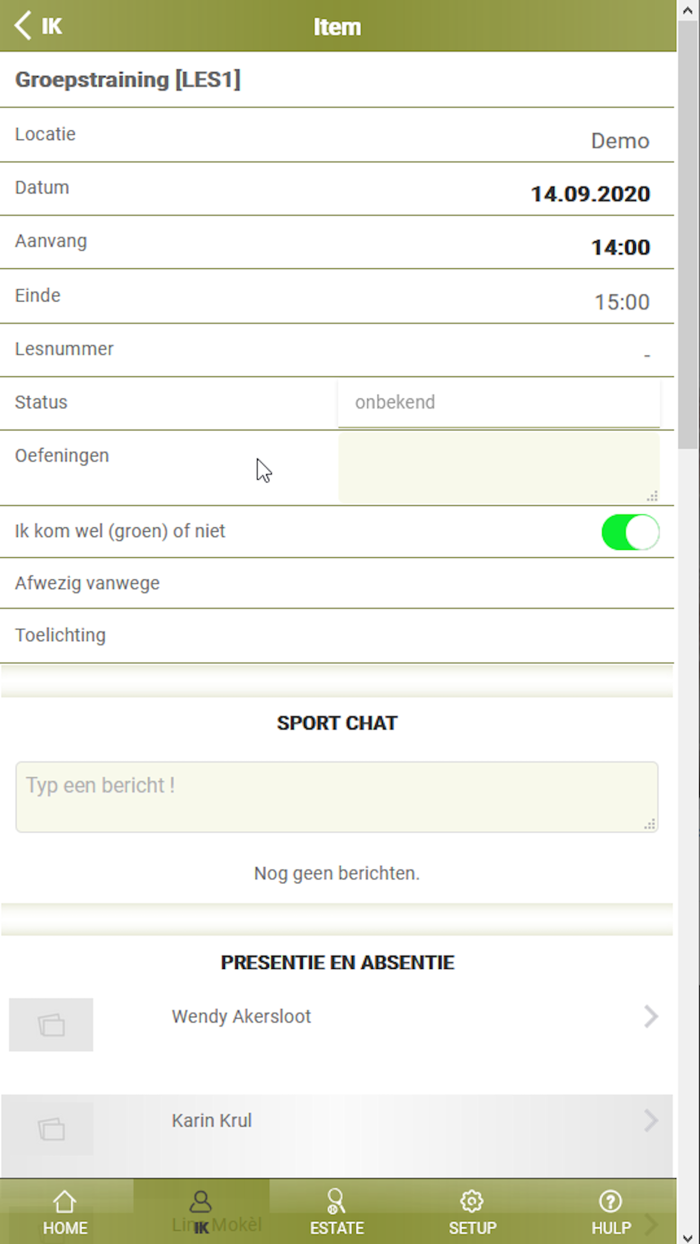
Task: Click the Wendy Akersloot name link
Action: coord(241,1017)
